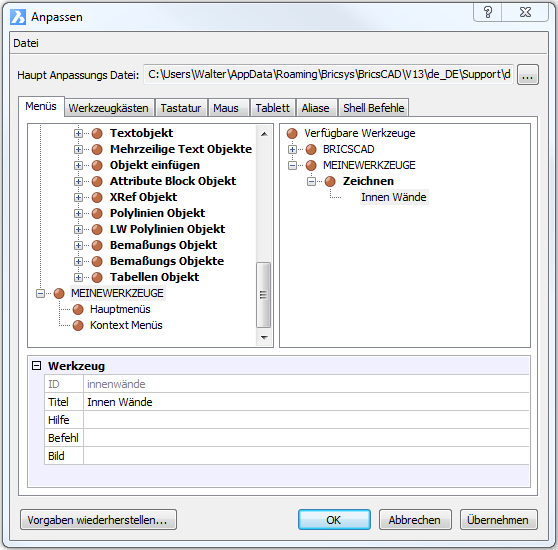Click the Kontext Menüs node icon
This screenshot has height=550, width=558.
78,325
